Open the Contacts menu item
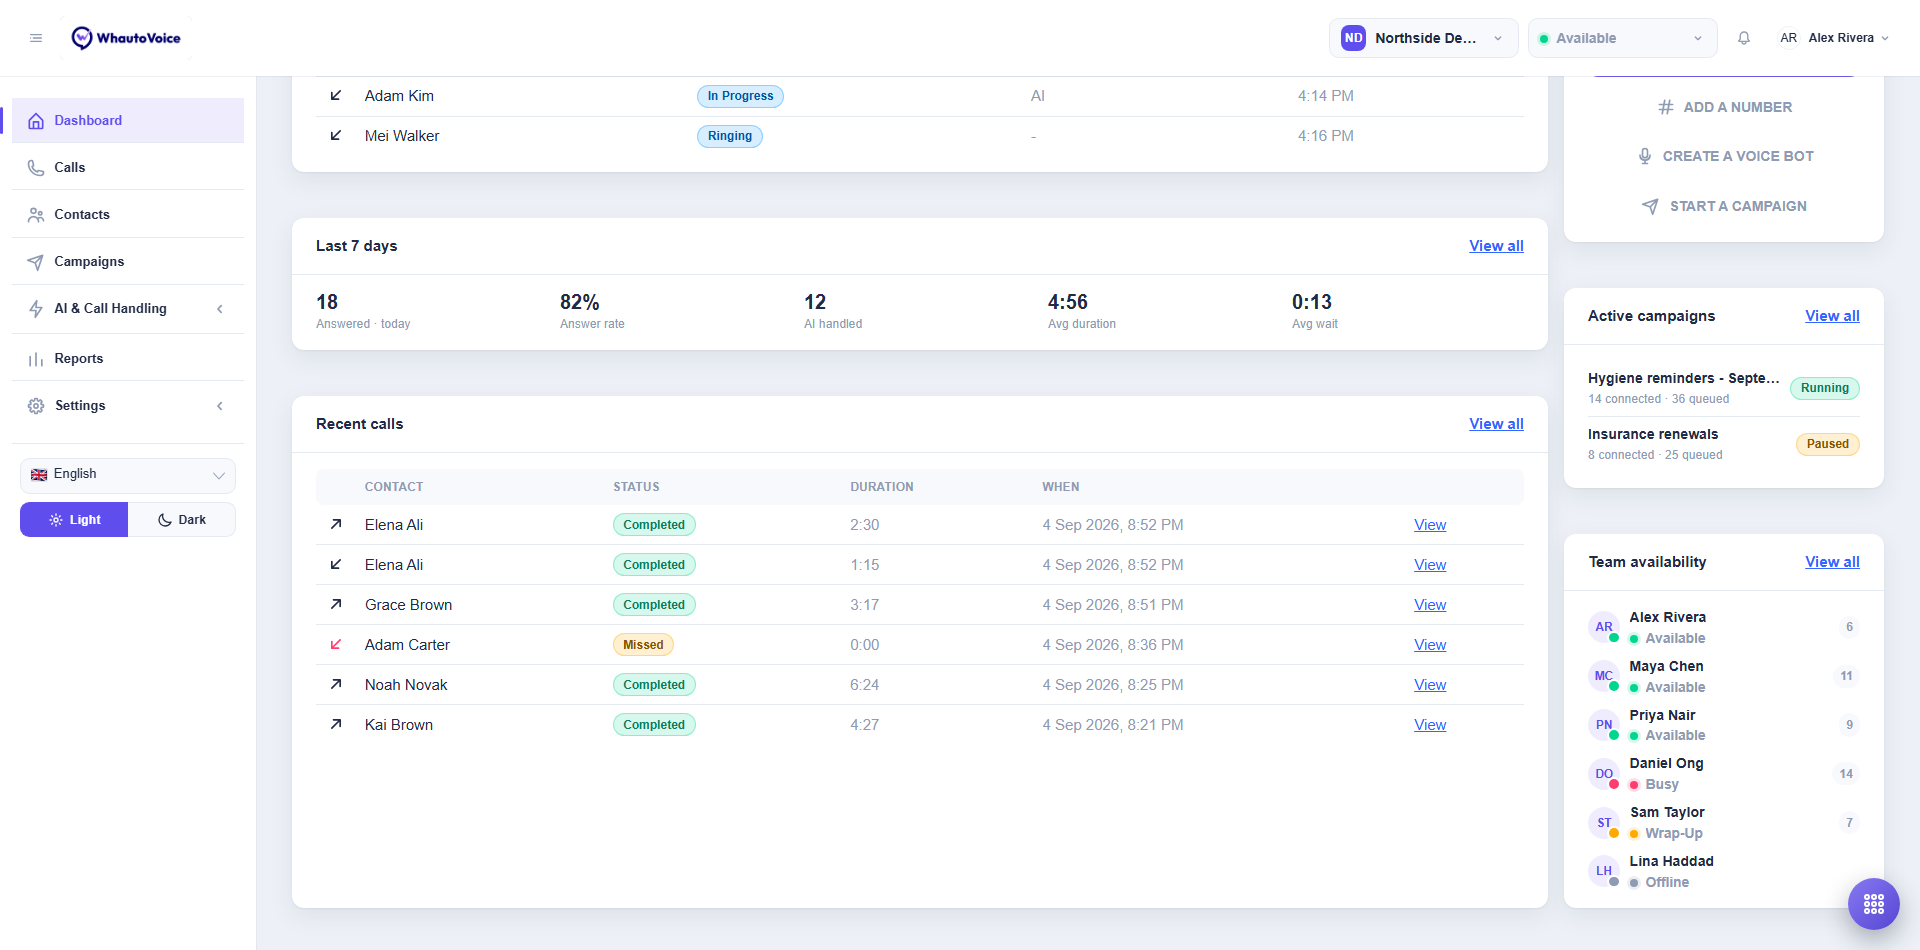The width and height of the screenshot is (1920, 950). click(128, 215)
